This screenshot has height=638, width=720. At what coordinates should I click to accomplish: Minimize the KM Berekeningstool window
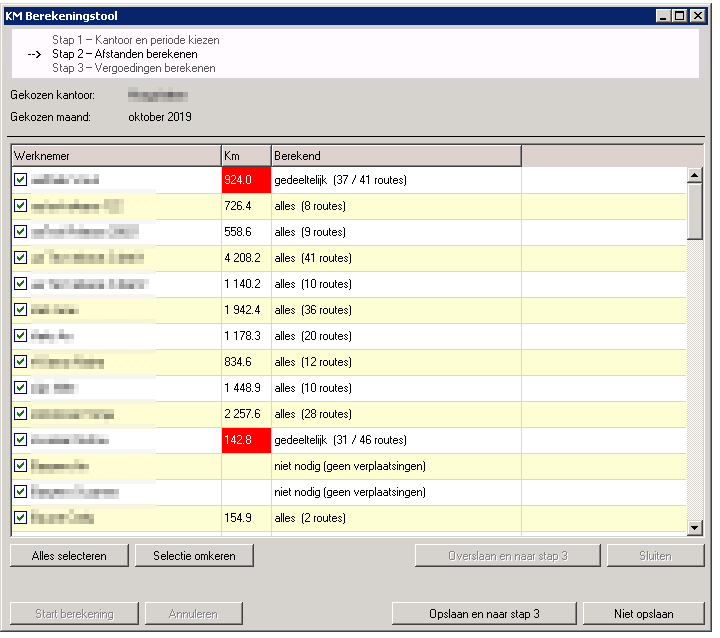662,16
